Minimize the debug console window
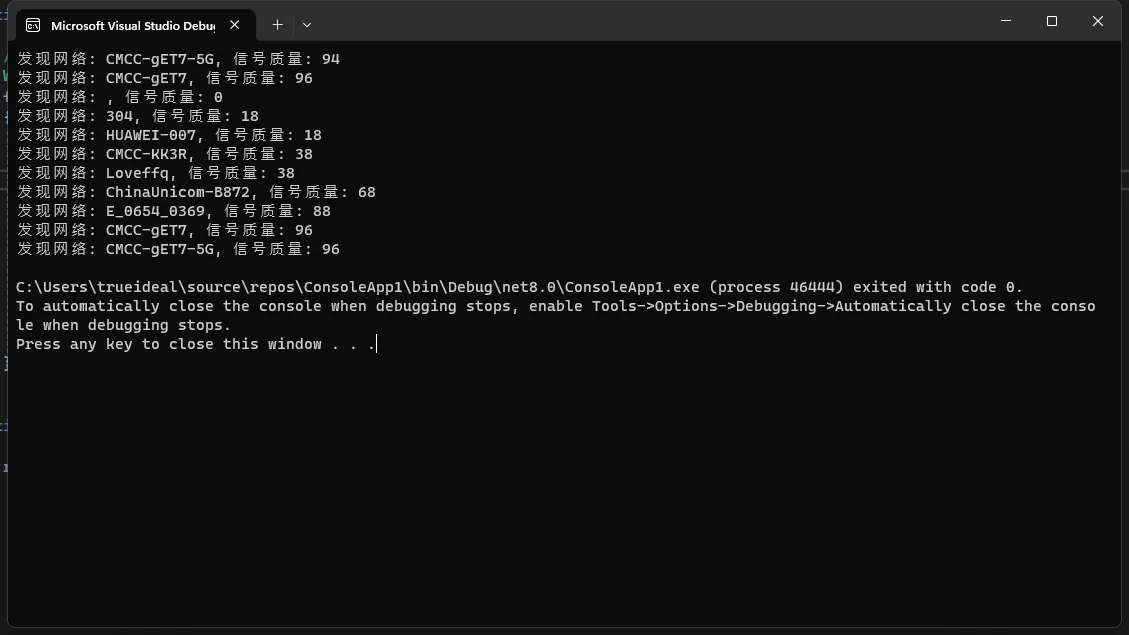Image resolution: width=1129 pixels, height=635 pixels. point(1006,21)
